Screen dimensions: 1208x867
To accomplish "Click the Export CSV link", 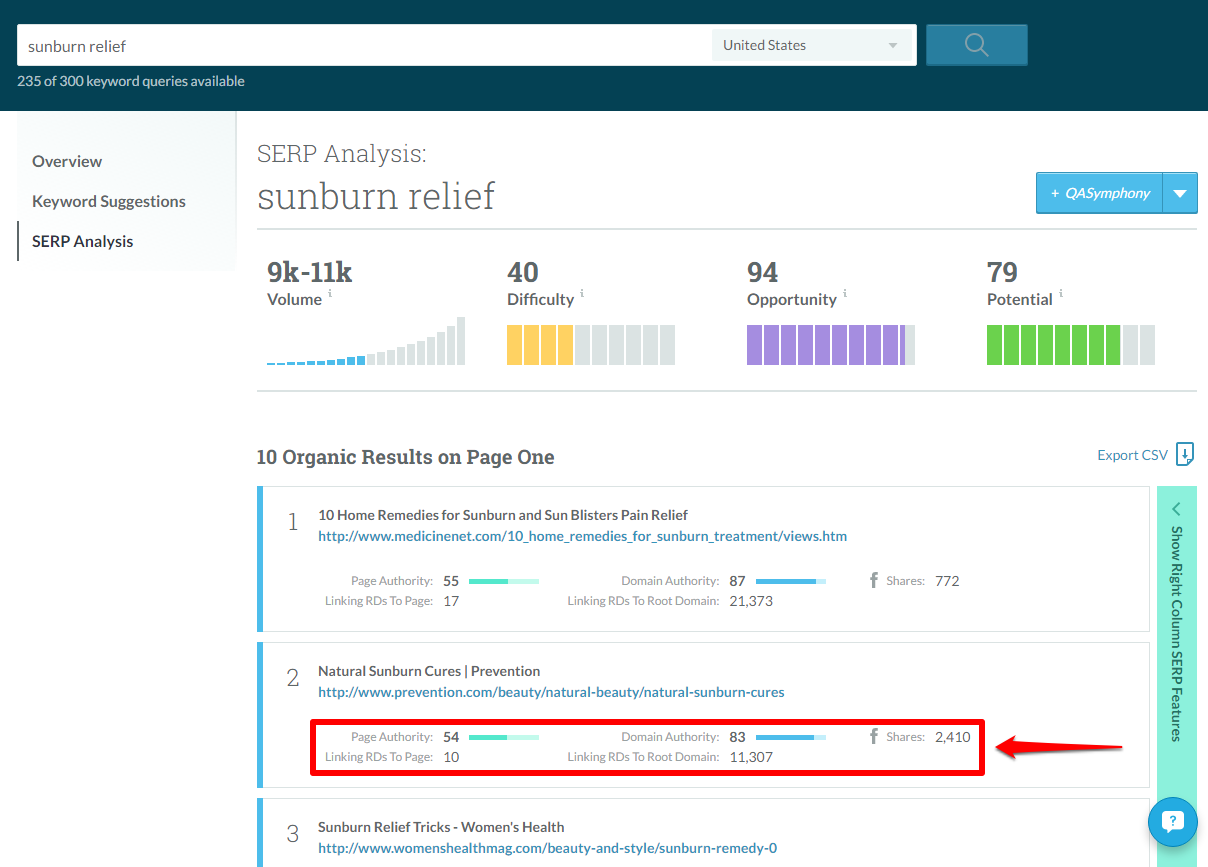I will 1131,454.
